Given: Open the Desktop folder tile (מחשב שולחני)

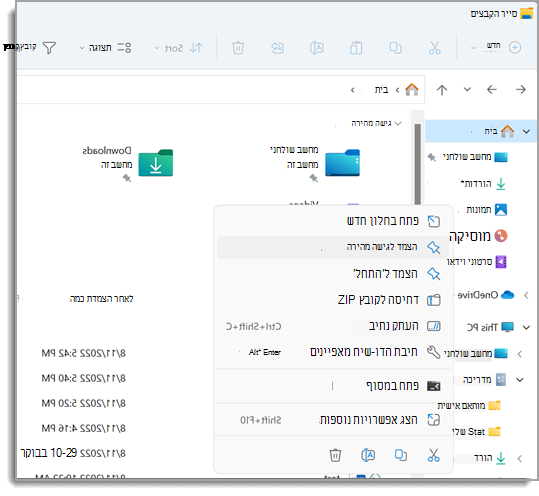Looking at the screenshot, I should (343, 163).
